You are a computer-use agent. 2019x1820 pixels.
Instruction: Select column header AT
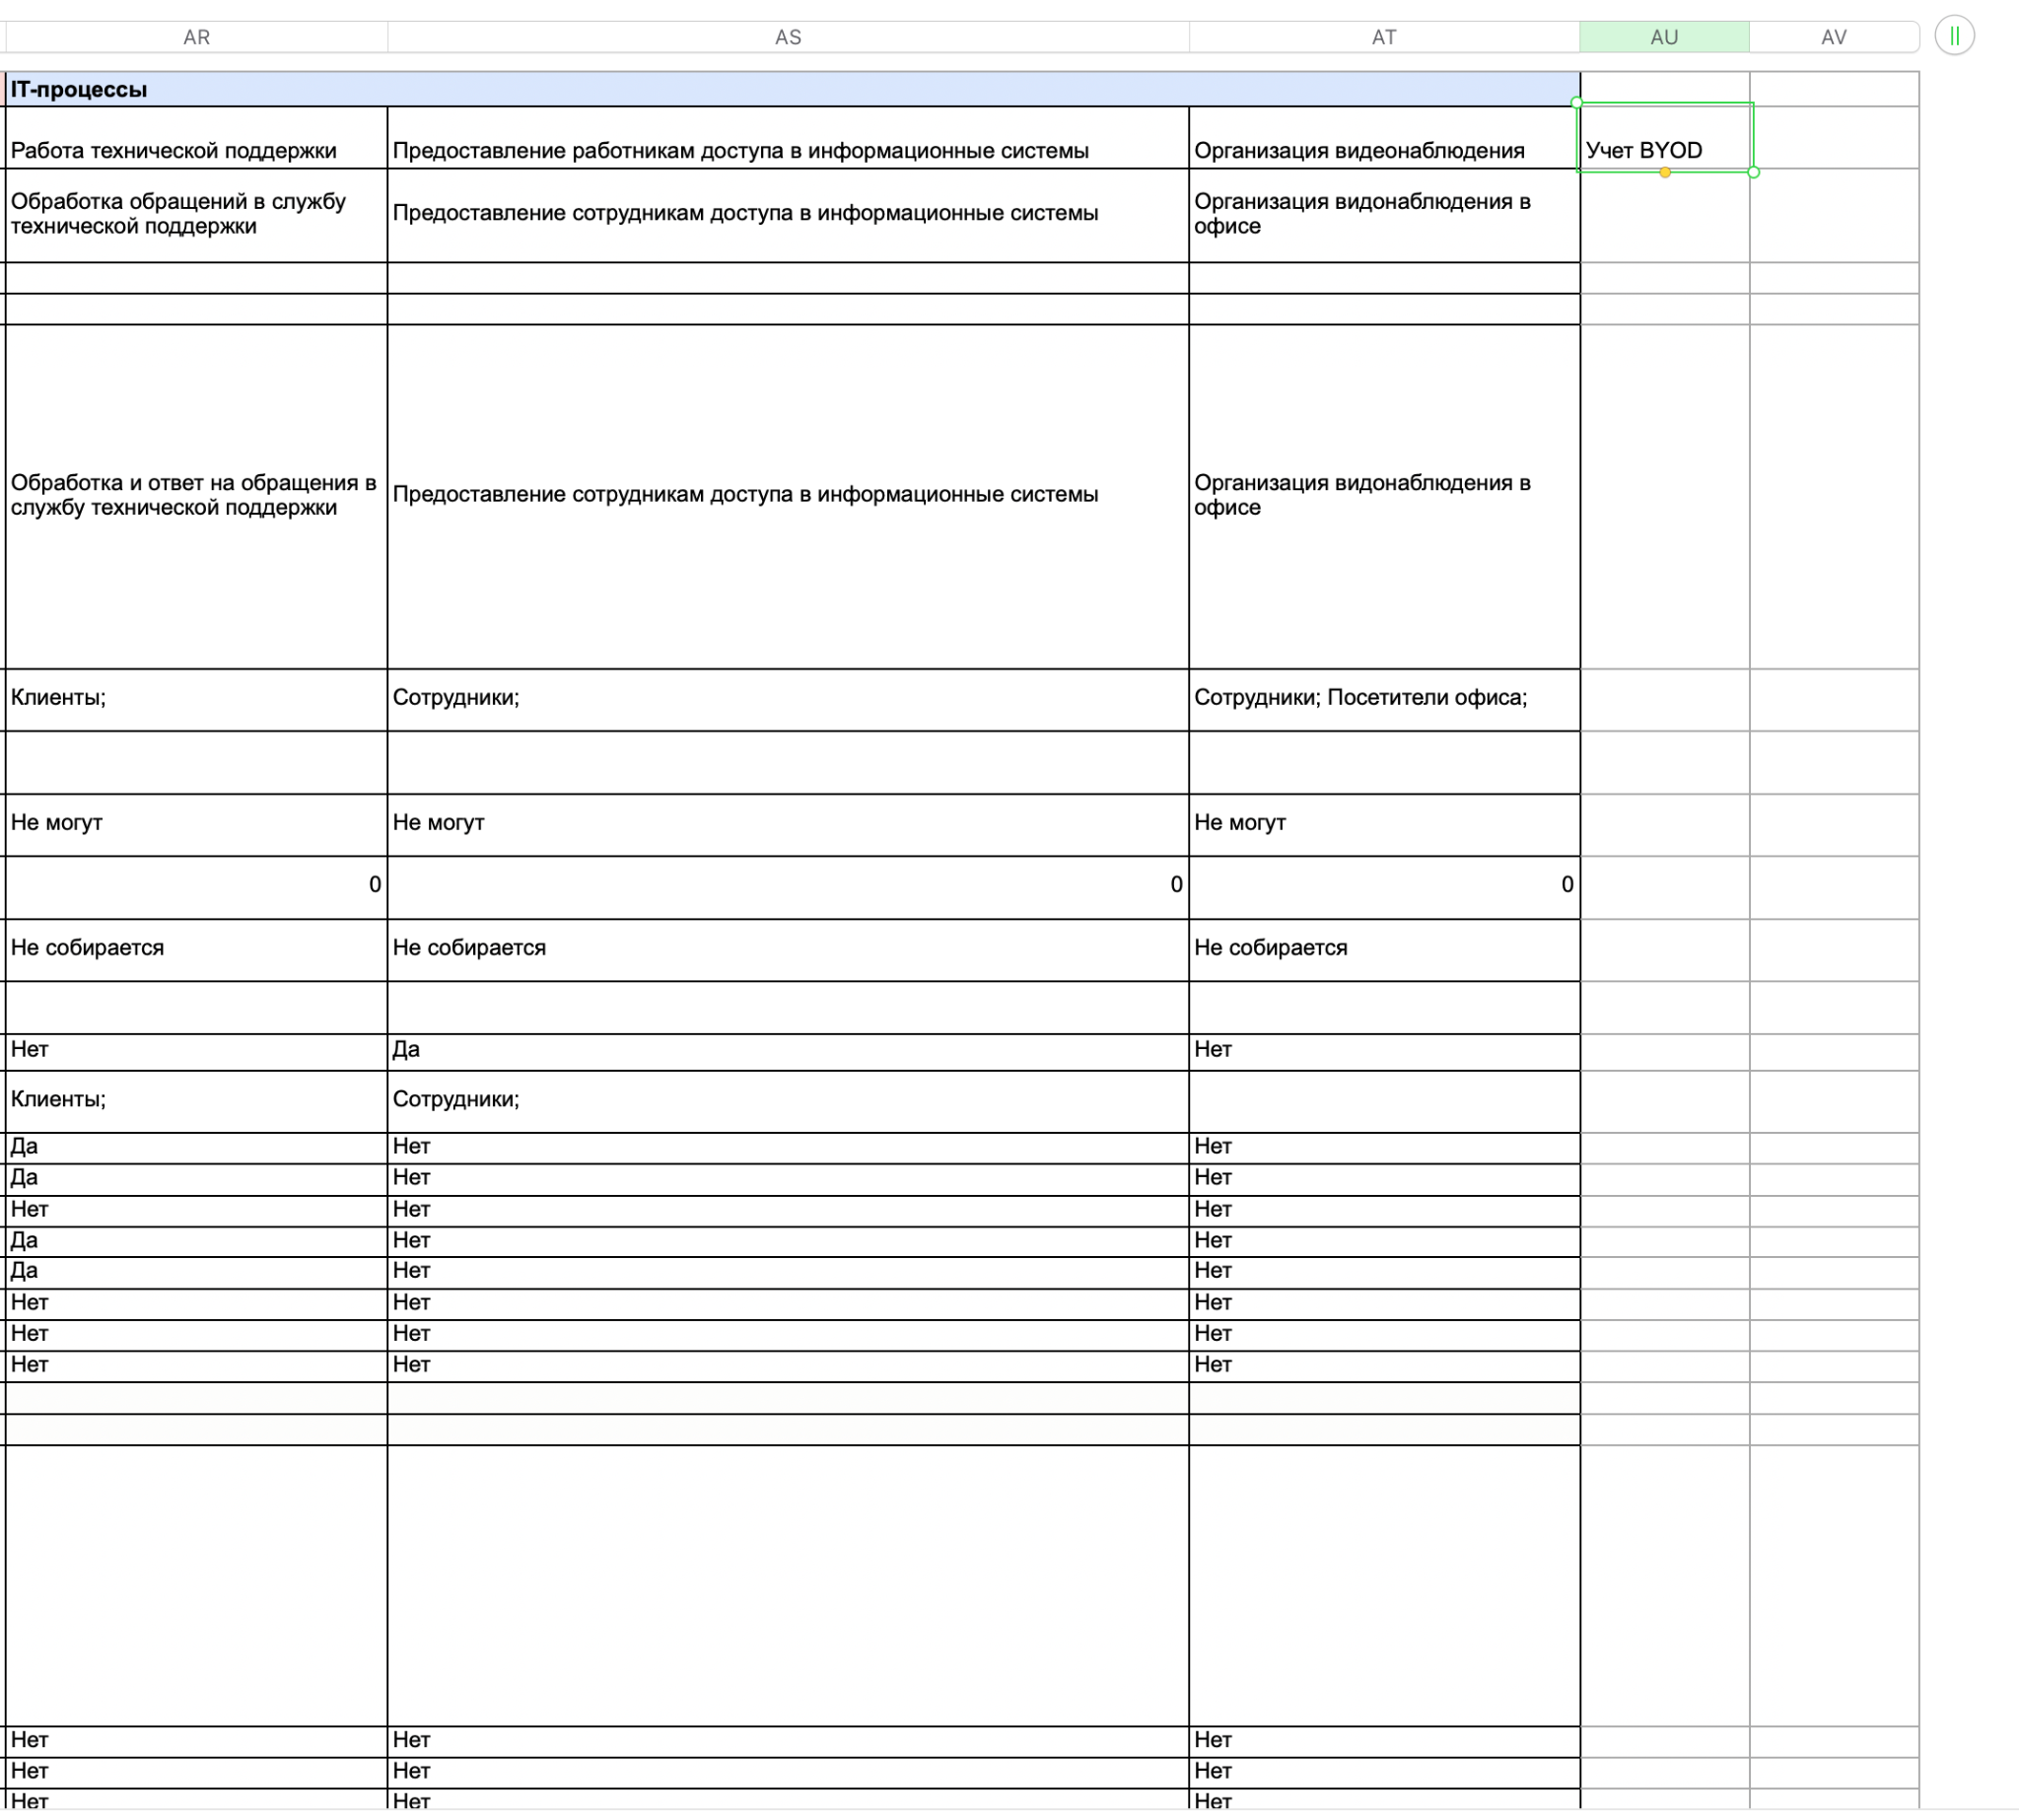point(1383,37)
